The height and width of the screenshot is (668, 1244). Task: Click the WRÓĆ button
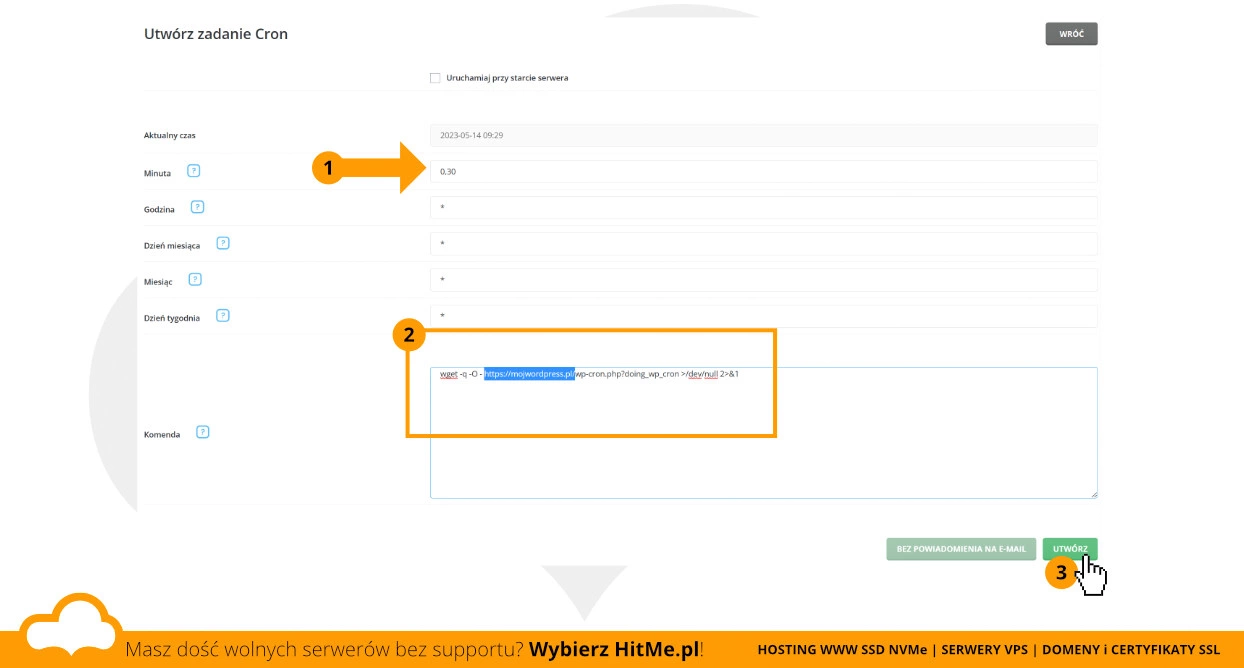pyautogui.click(x=1071, y=34)
